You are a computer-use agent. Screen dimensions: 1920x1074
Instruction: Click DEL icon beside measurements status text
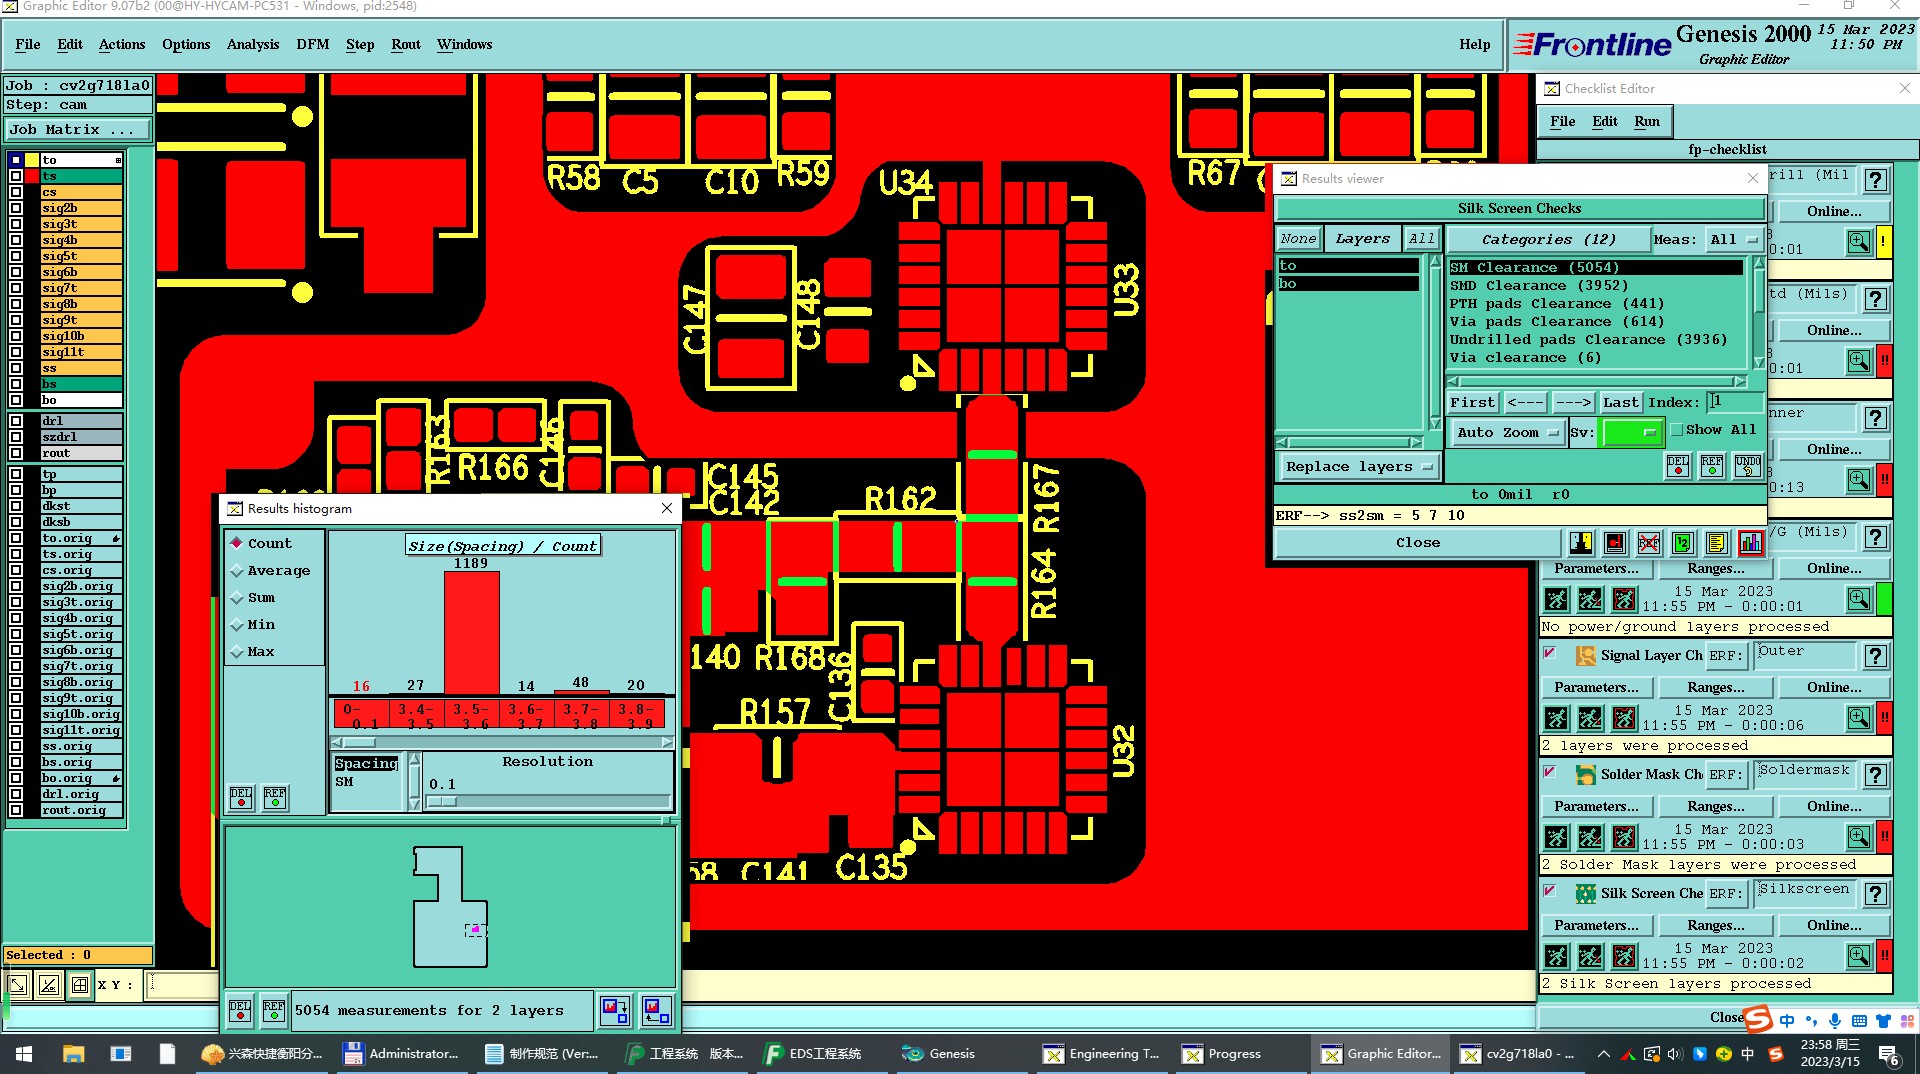[x=240, y=1010]
